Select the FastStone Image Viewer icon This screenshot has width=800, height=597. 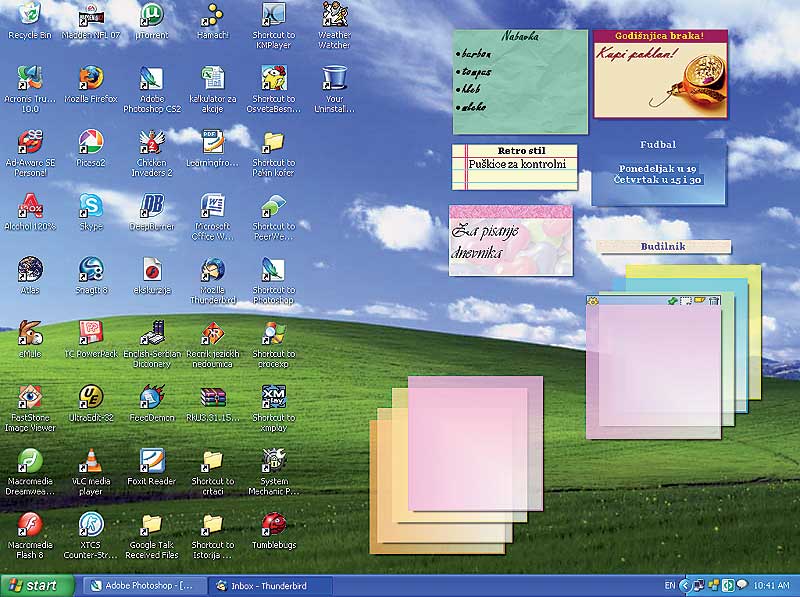click(x=30, y=396)
